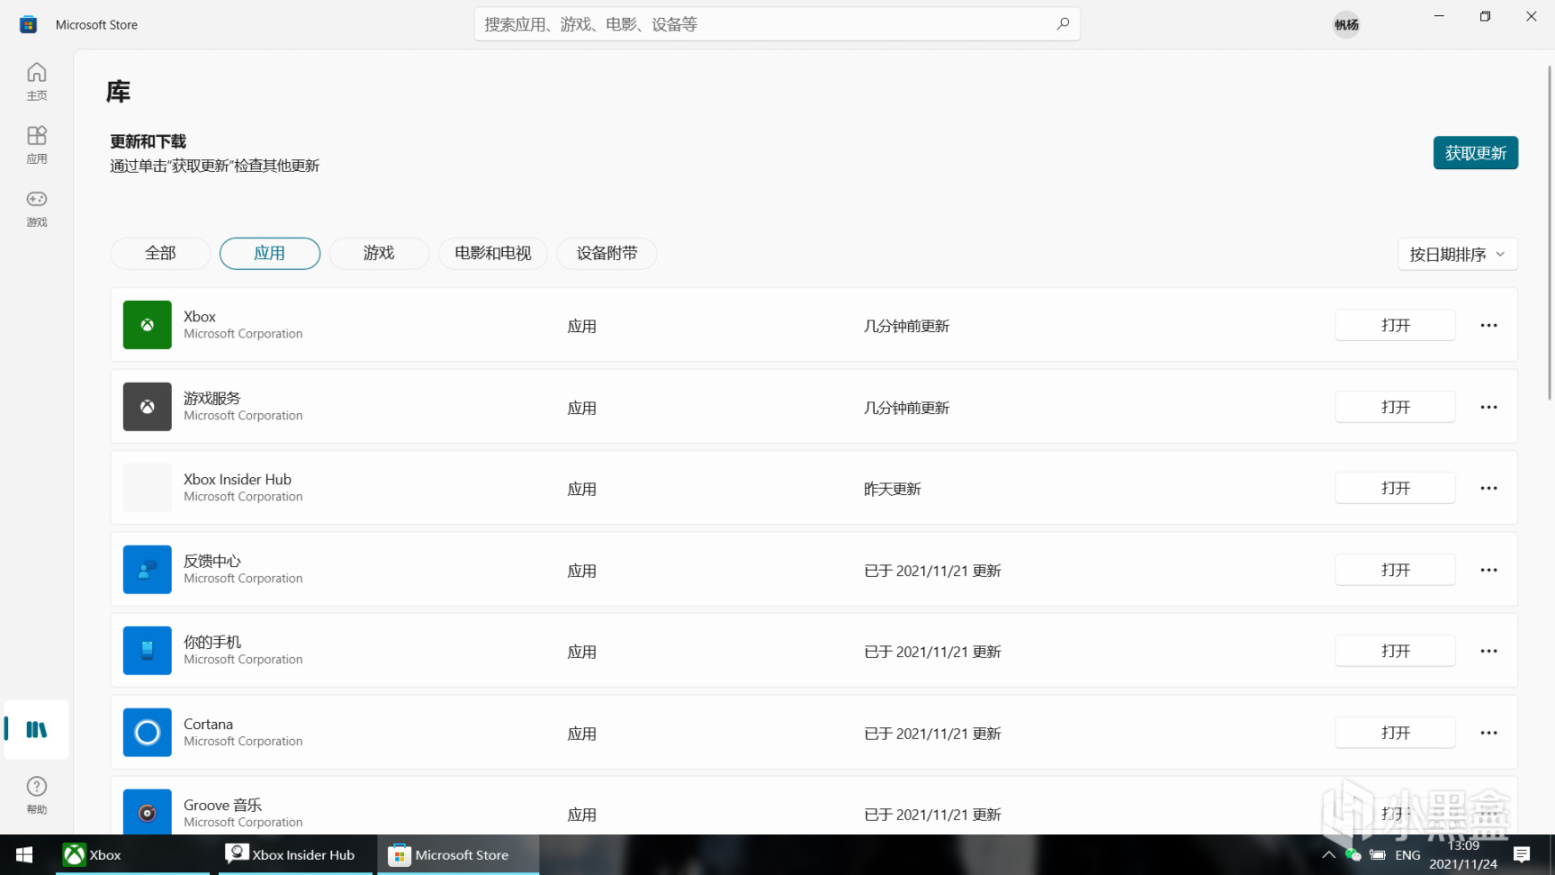The height and width of the screenshot is (875, 1555).
Task: Open the user profile avatar
Action: (x=1346, y=25)
